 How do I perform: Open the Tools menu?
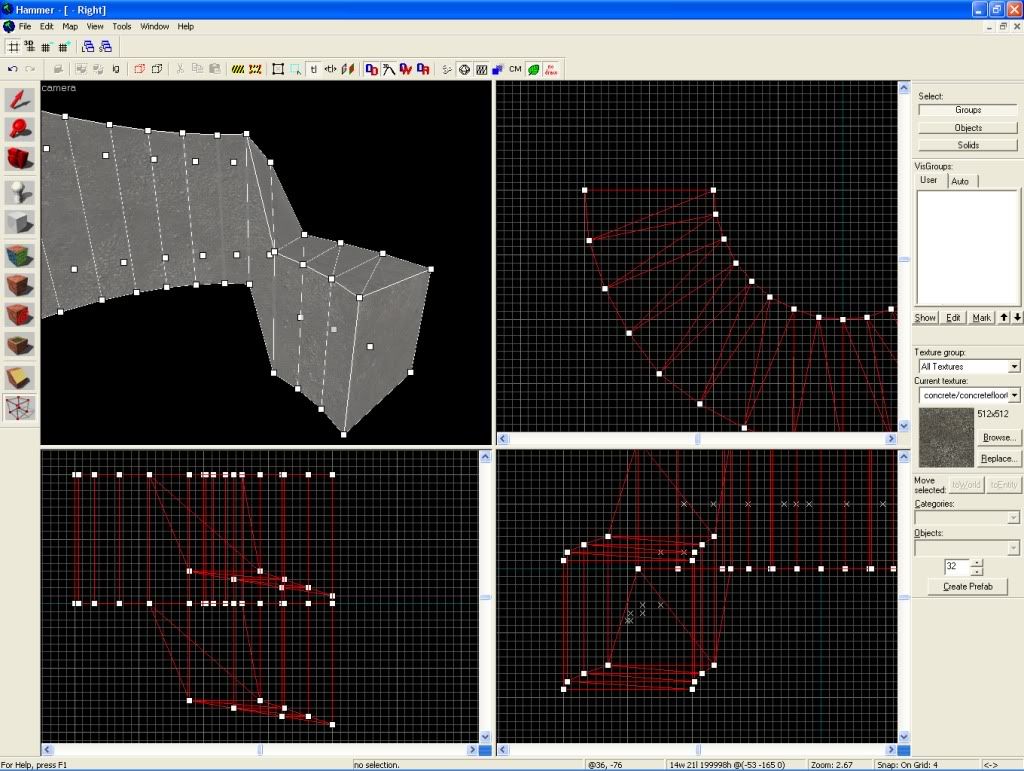pyautogui.click(x=121, y=26)
